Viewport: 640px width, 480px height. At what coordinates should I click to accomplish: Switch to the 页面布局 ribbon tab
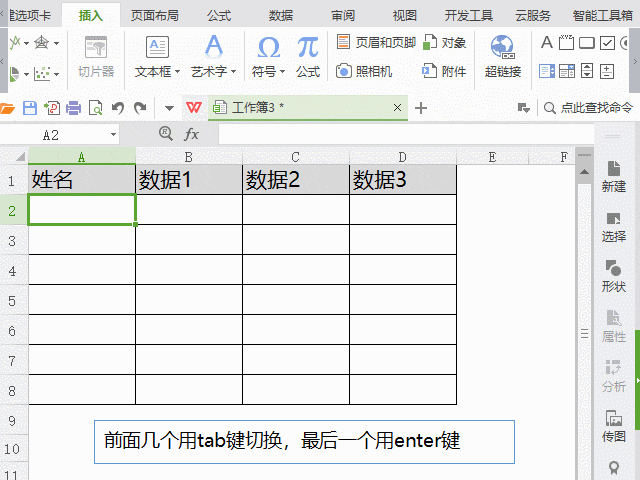click(154, 16)
